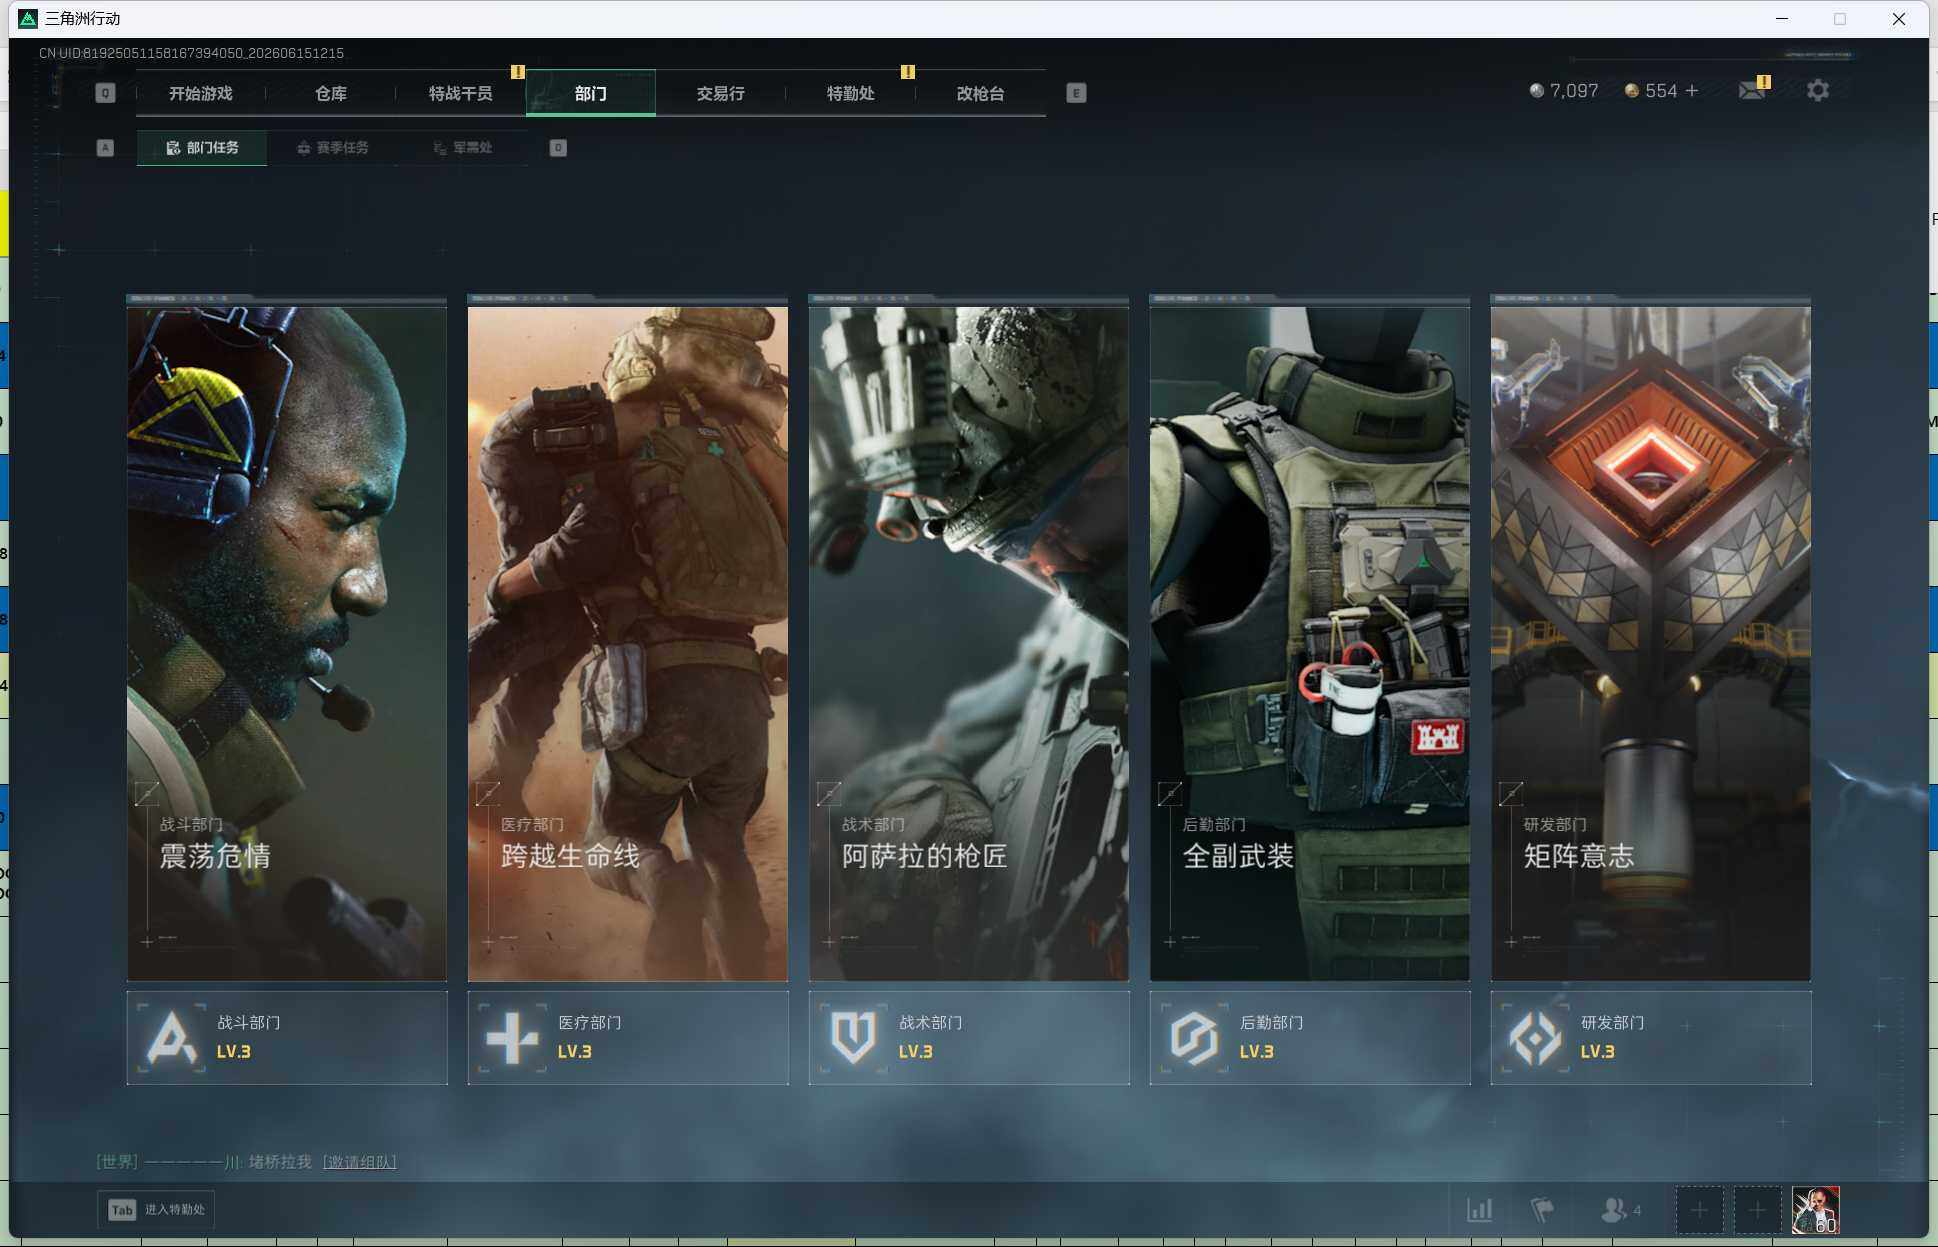
Task: Click the 后勤部门 hexagon emblem icon
Action: coord(1195,1038)
